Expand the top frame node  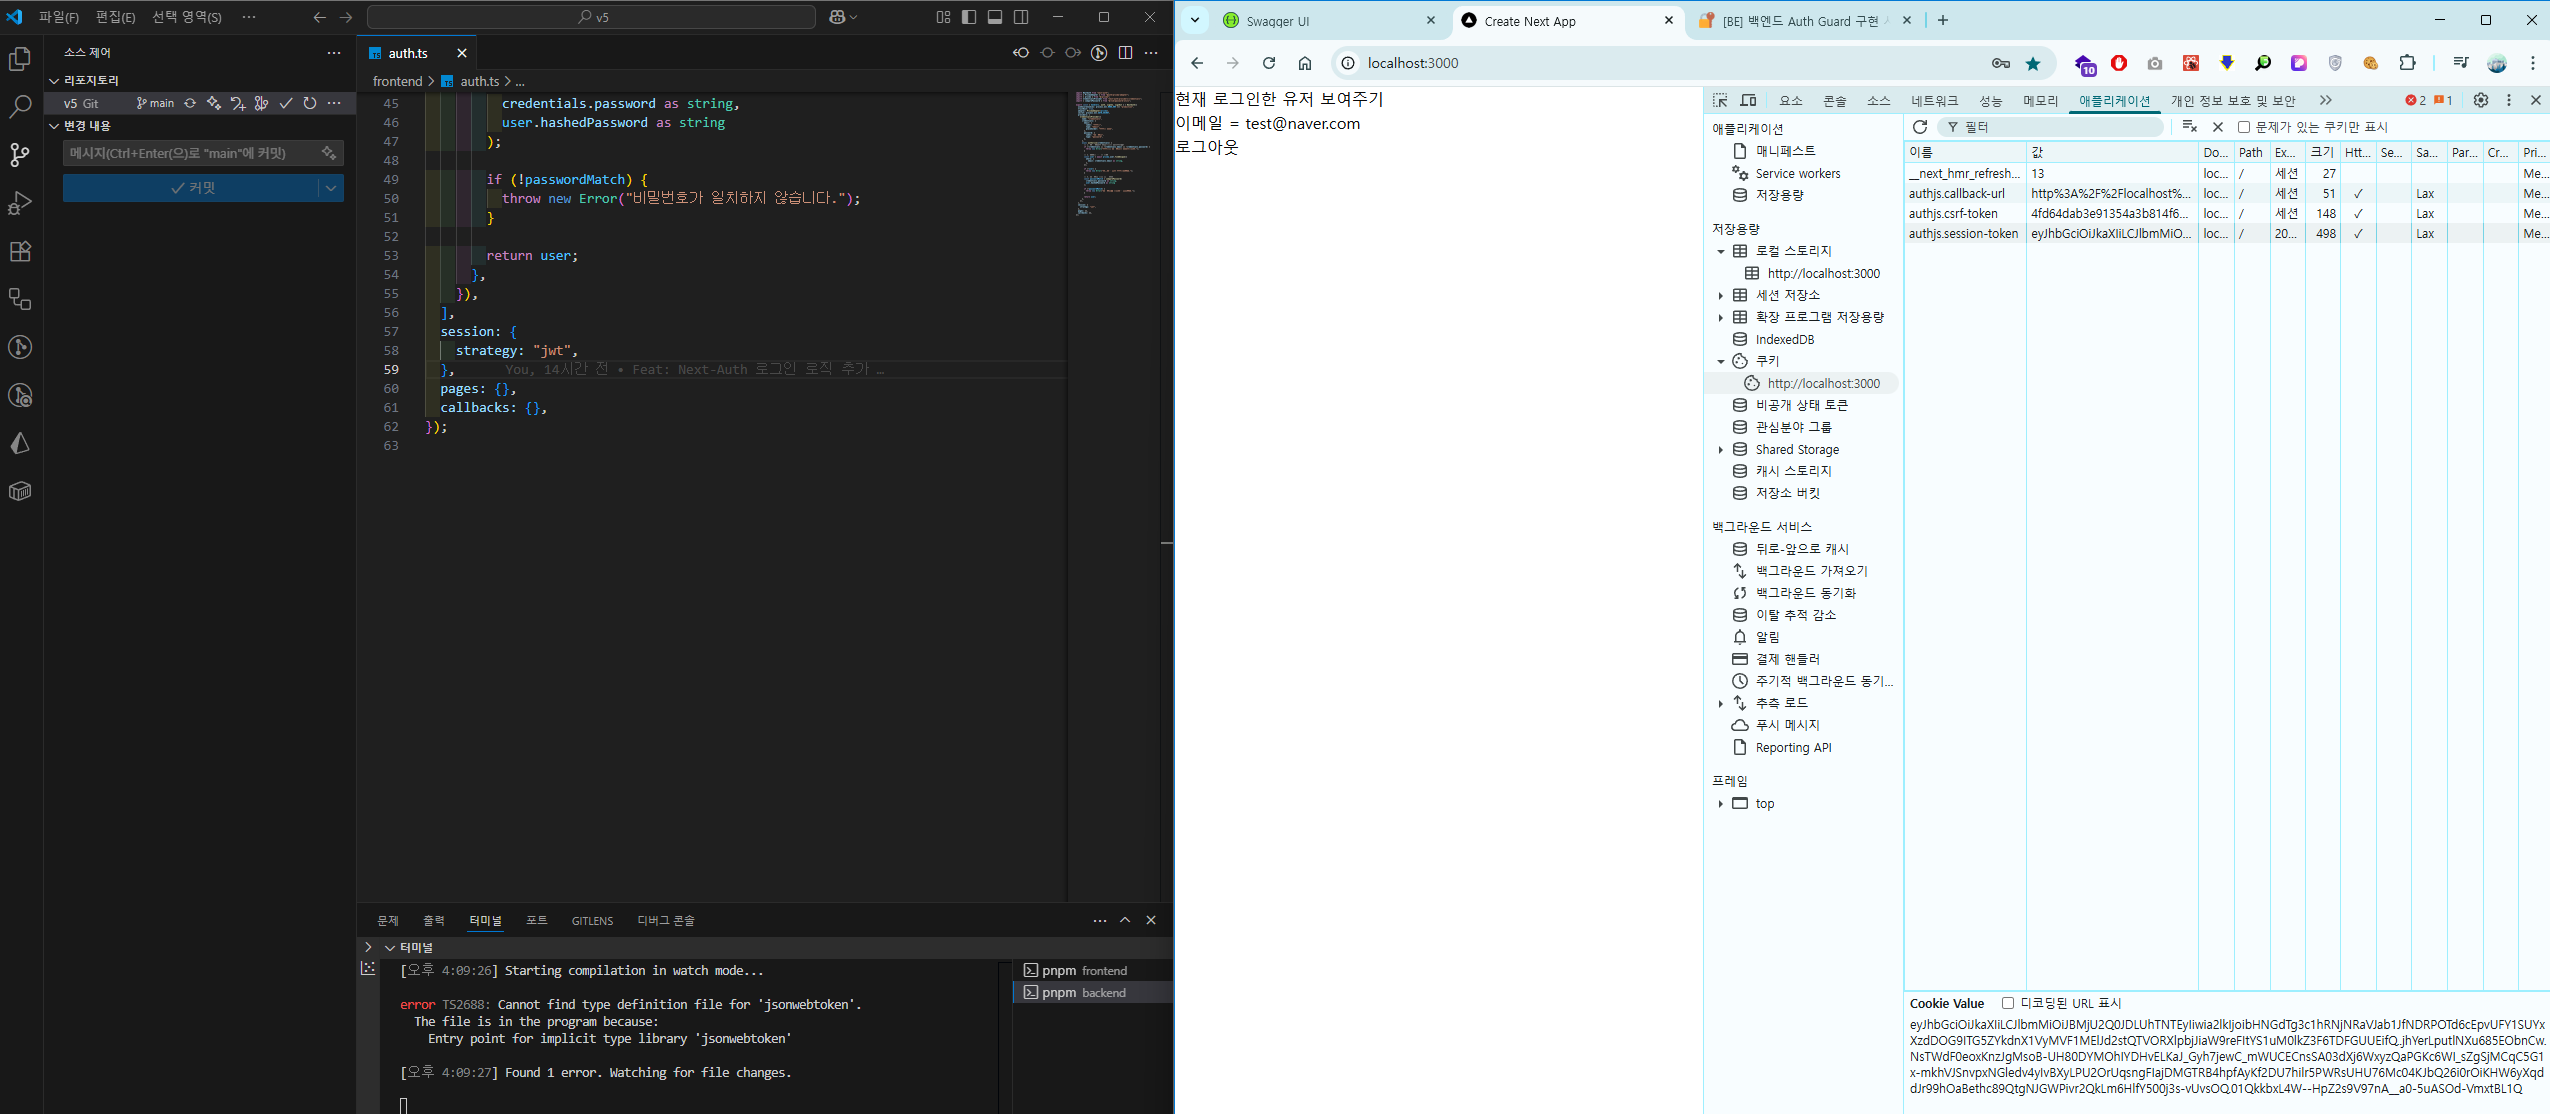point(1721,804)
